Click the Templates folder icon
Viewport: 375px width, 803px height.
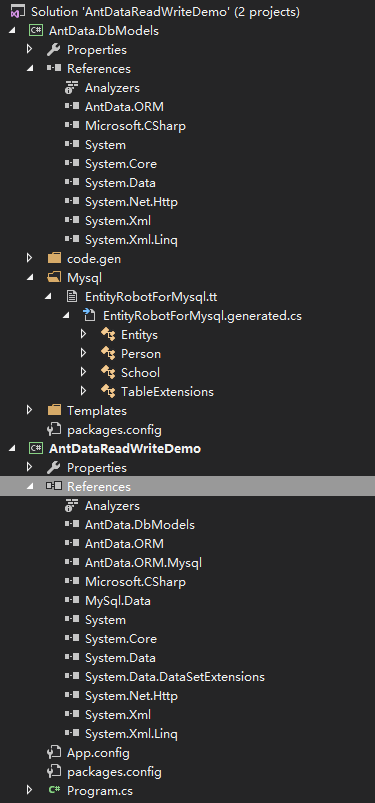pyautogui.click(x=54, y=410)
